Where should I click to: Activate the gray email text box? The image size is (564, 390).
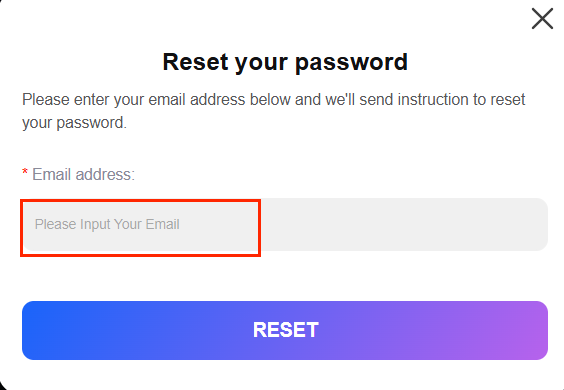[285, 225]
